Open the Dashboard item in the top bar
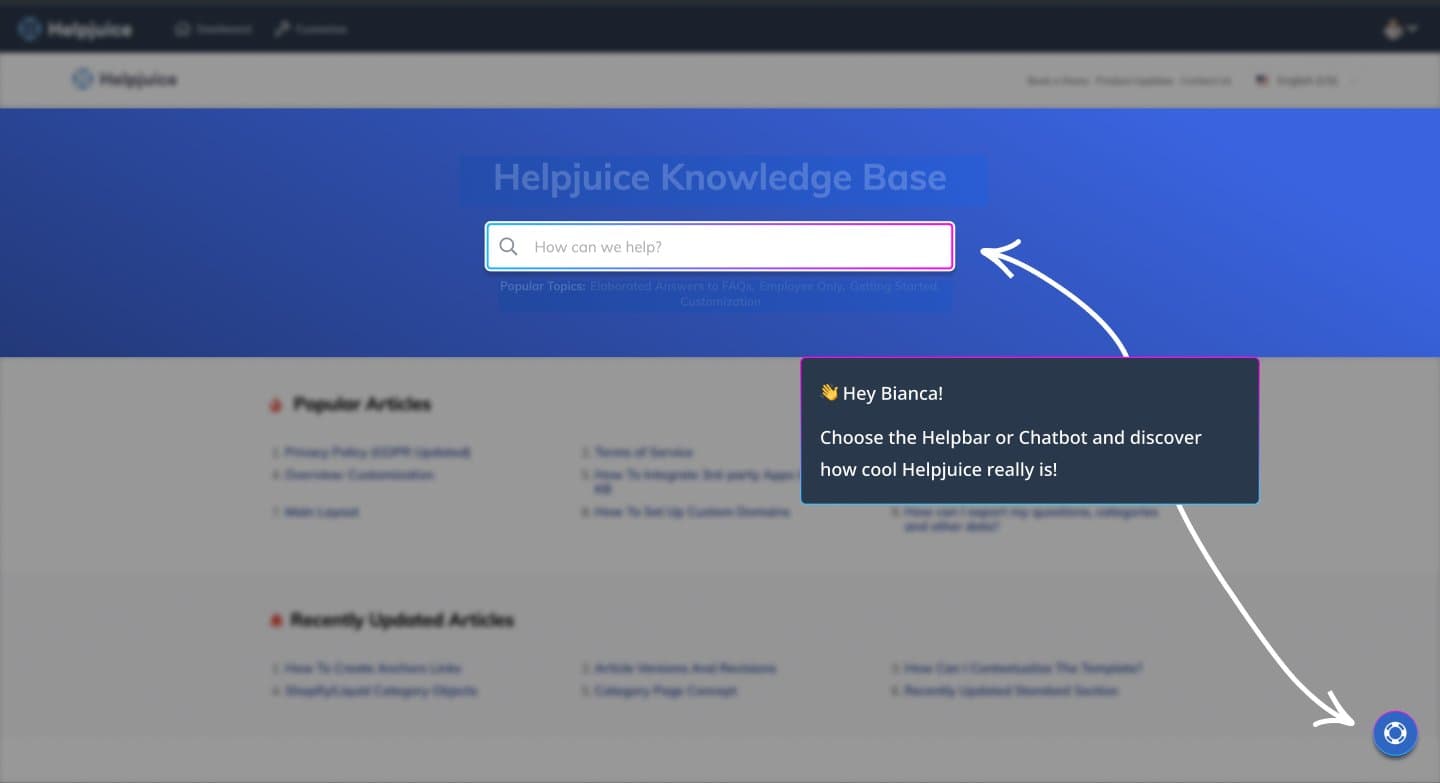The height and width of the screenshot is (783, 1440). (213, 29)
